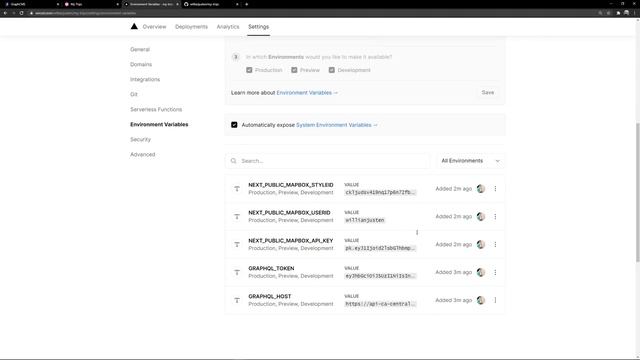Viewport: 640px width, 360px height.
Task: Click user avatar on NEXT_PUBLIC_MAPBOX_USERID row
Action: [481, 216]
